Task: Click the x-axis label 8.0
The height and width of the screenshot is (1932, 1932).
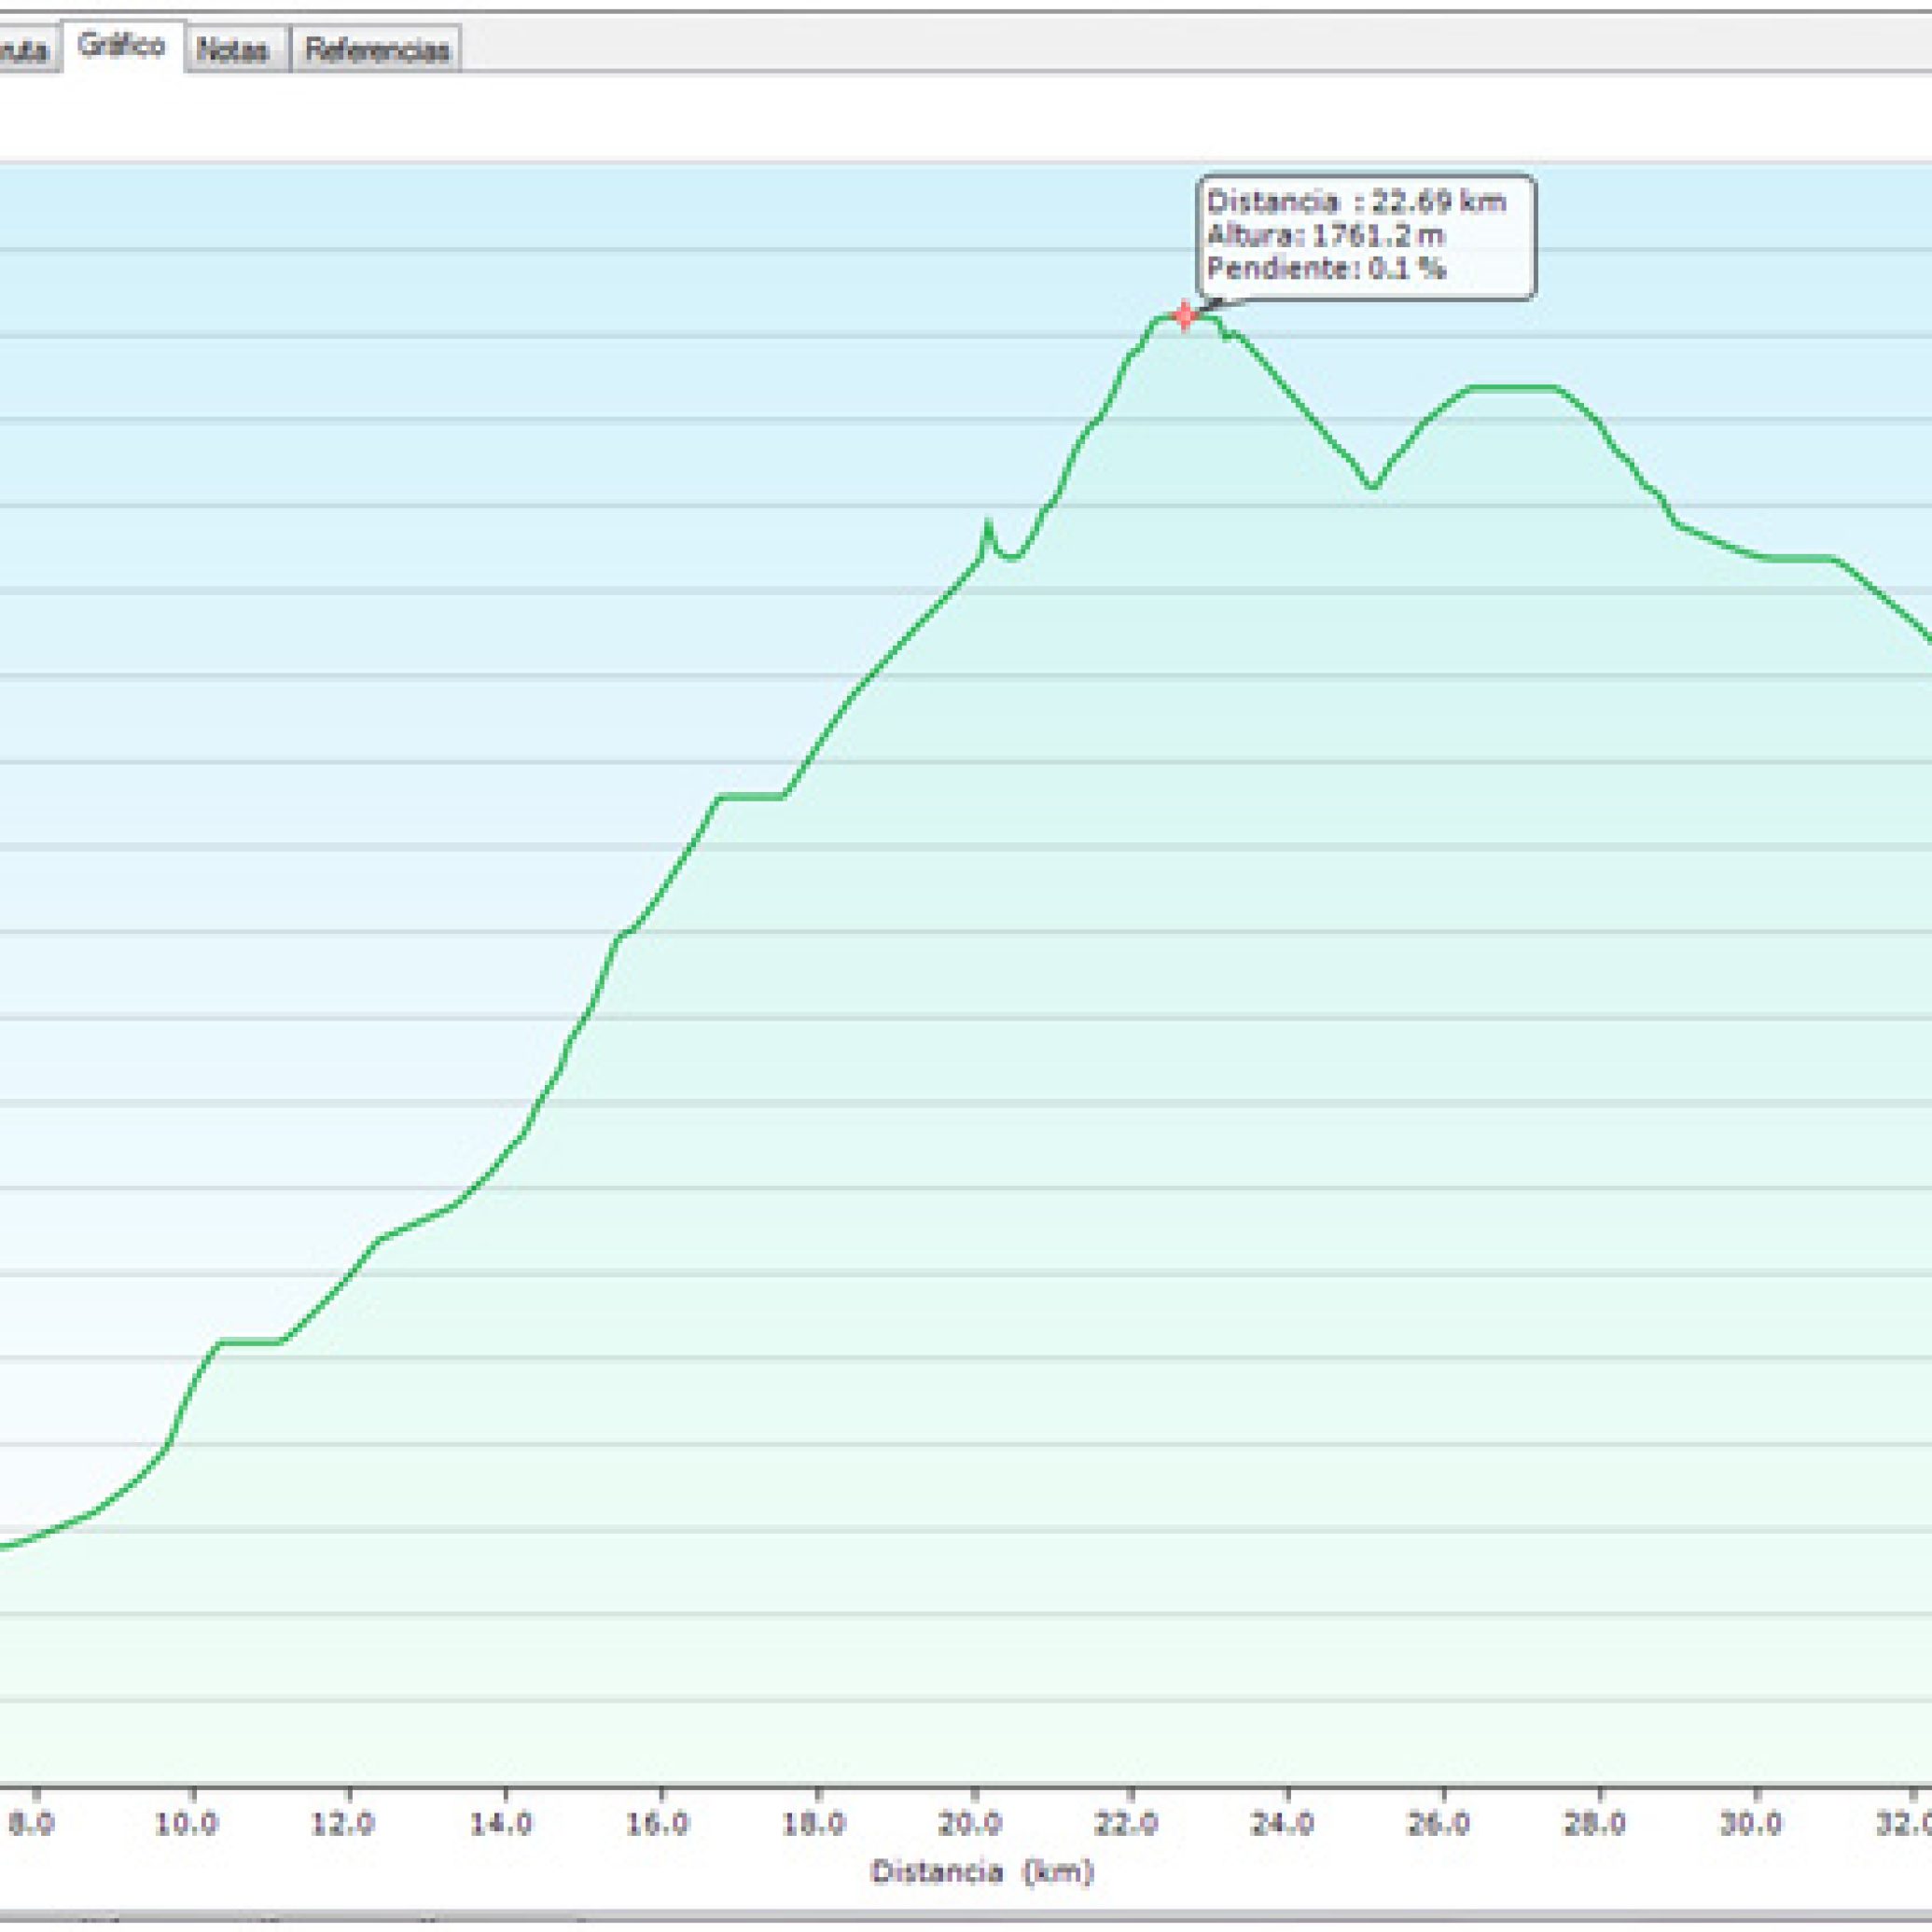Action: [32, 1823]
